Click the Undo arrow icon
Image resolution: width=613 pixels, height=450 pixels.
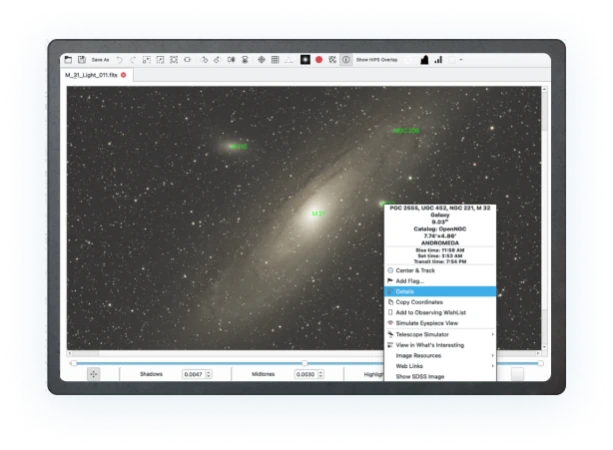120,60
